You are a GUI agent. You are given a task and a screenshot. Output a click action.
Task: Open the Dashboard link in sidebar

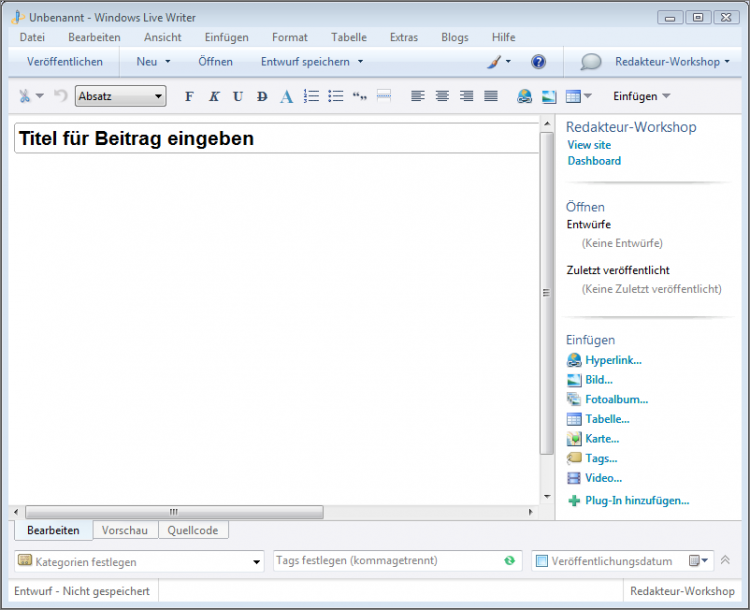click(594, 161)
